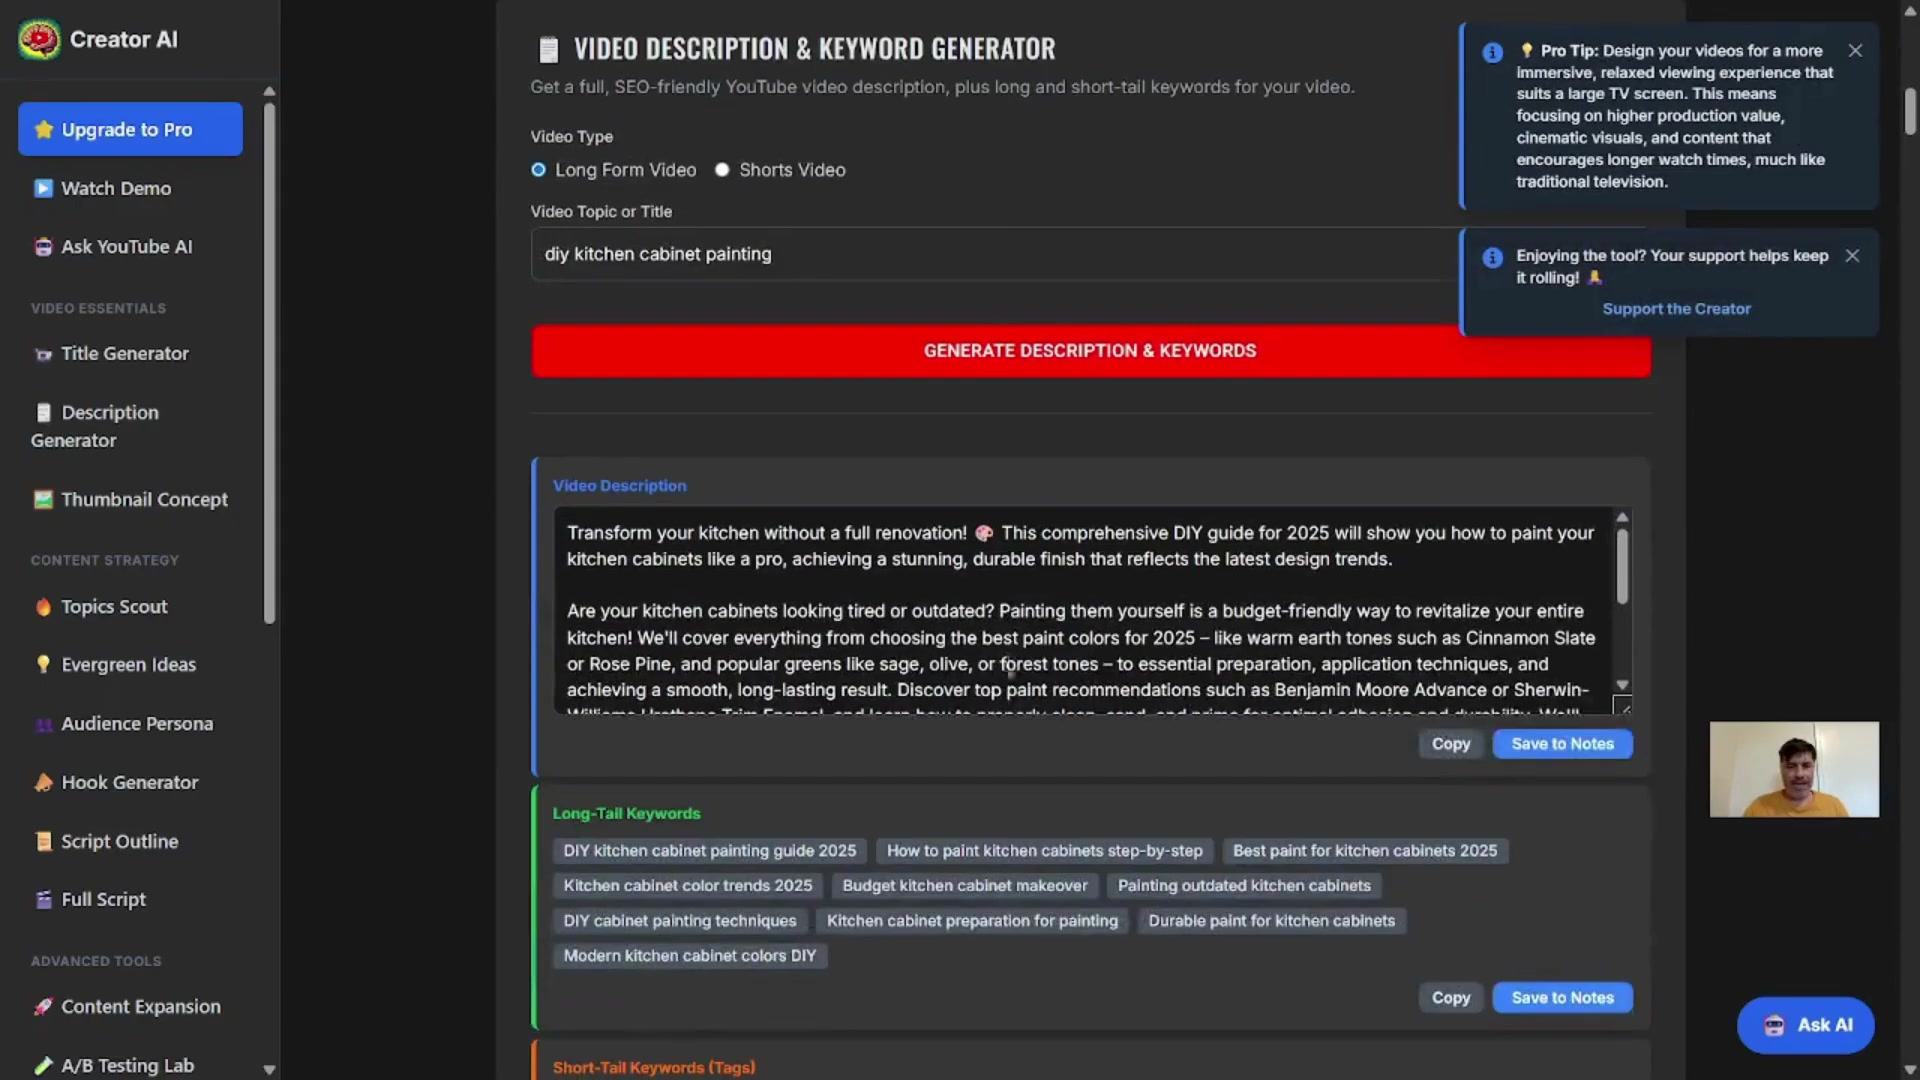Open Evergreen Ideas menu item
The image size is (1920, 1080).
coord(128,664)
